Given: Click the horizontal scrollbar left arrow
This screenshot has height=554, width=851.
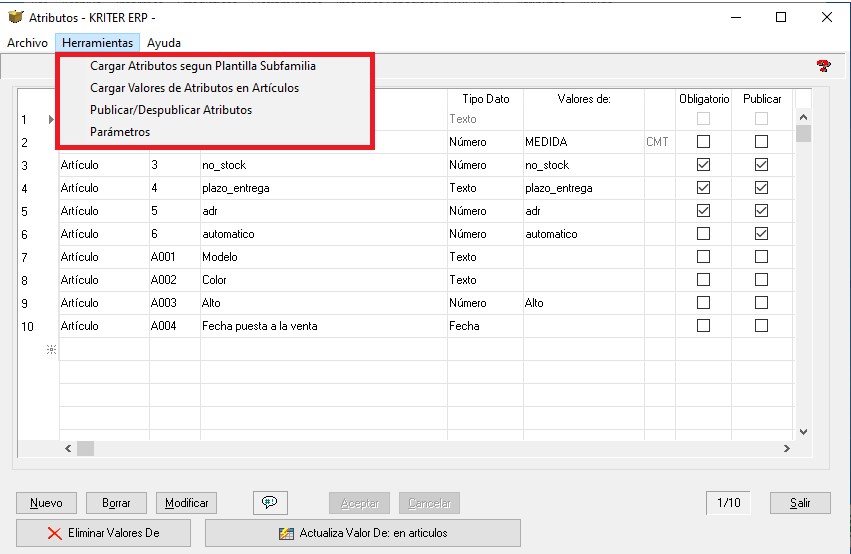Looking at the screenshot, I should pos(68,449).
